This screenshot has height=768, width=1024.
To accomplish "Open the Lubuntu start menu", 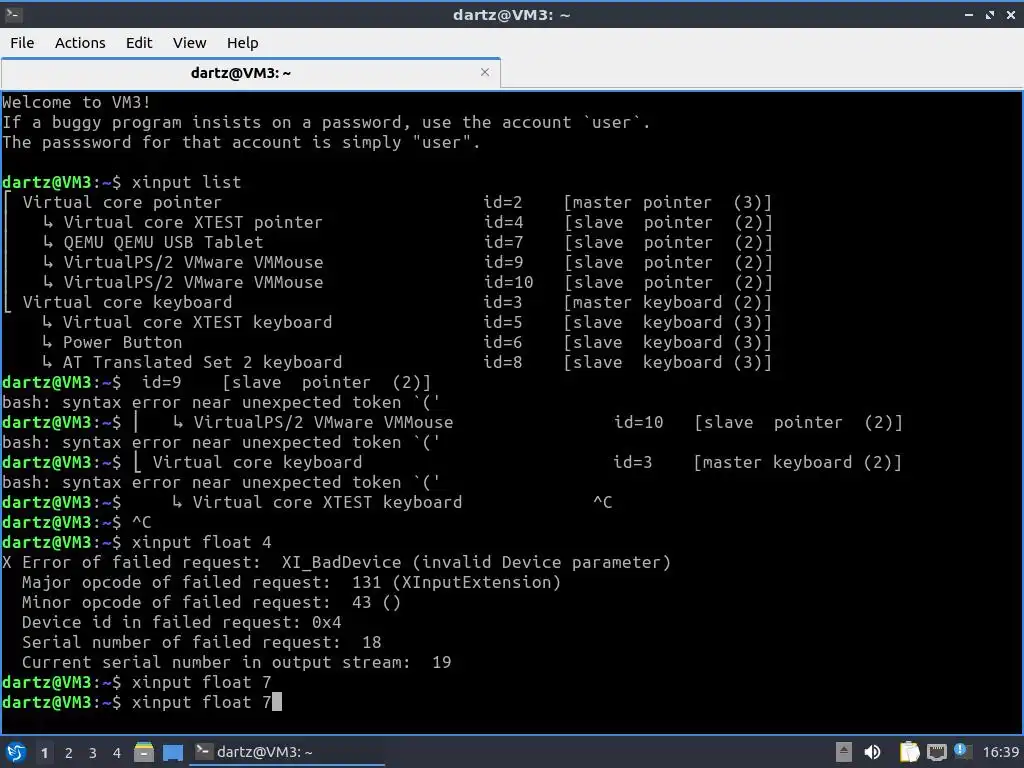I will [16, 752].
